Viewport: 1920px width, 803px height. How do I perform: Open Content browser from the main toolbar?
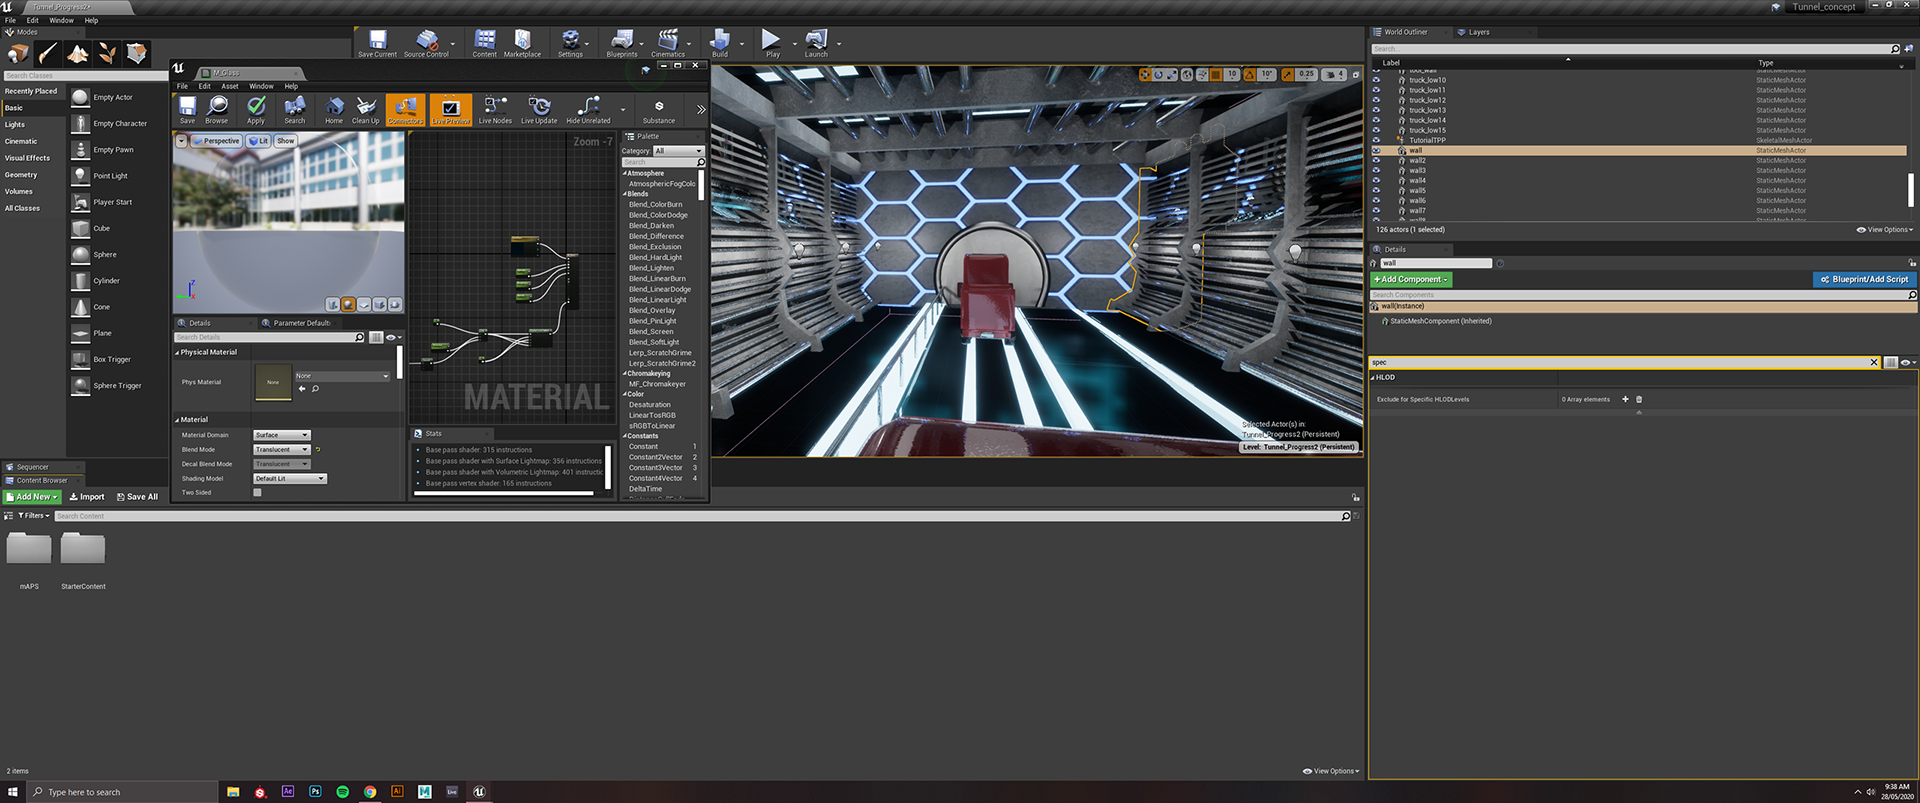485,44
